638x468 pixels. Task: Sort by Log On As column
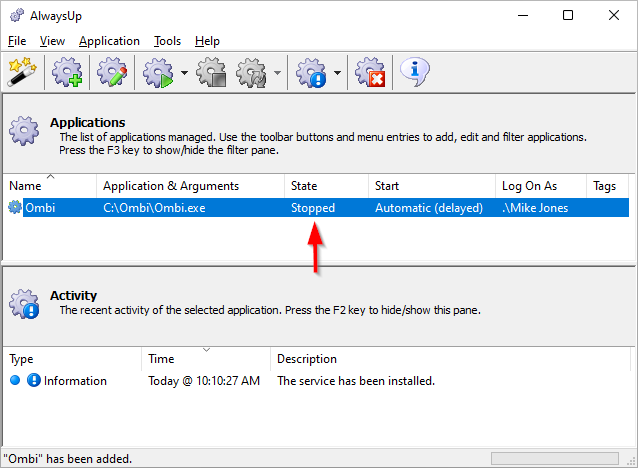[541, 186]
